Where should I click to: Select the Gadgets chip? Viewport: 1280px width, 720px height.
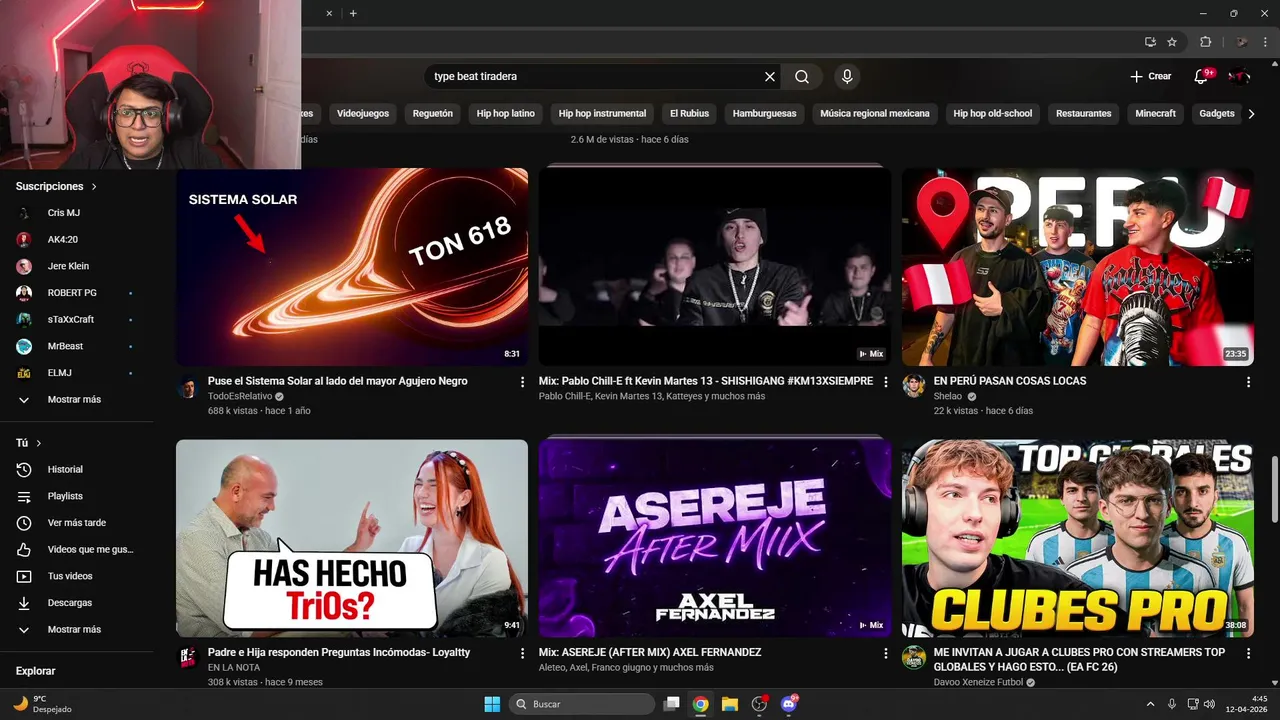coord(1217,114)
